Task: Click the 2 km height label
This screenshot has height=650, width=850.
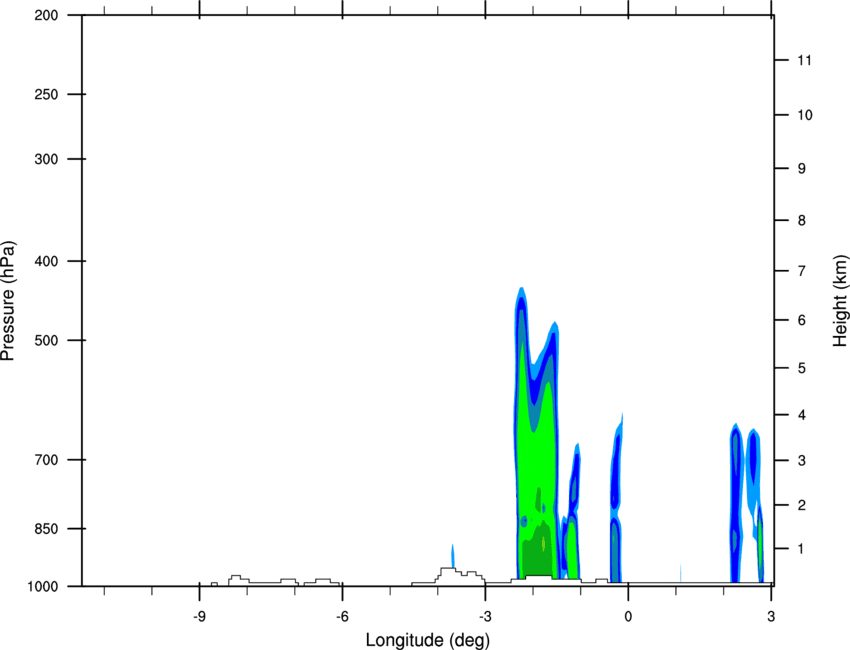Action: pos(802,505)
